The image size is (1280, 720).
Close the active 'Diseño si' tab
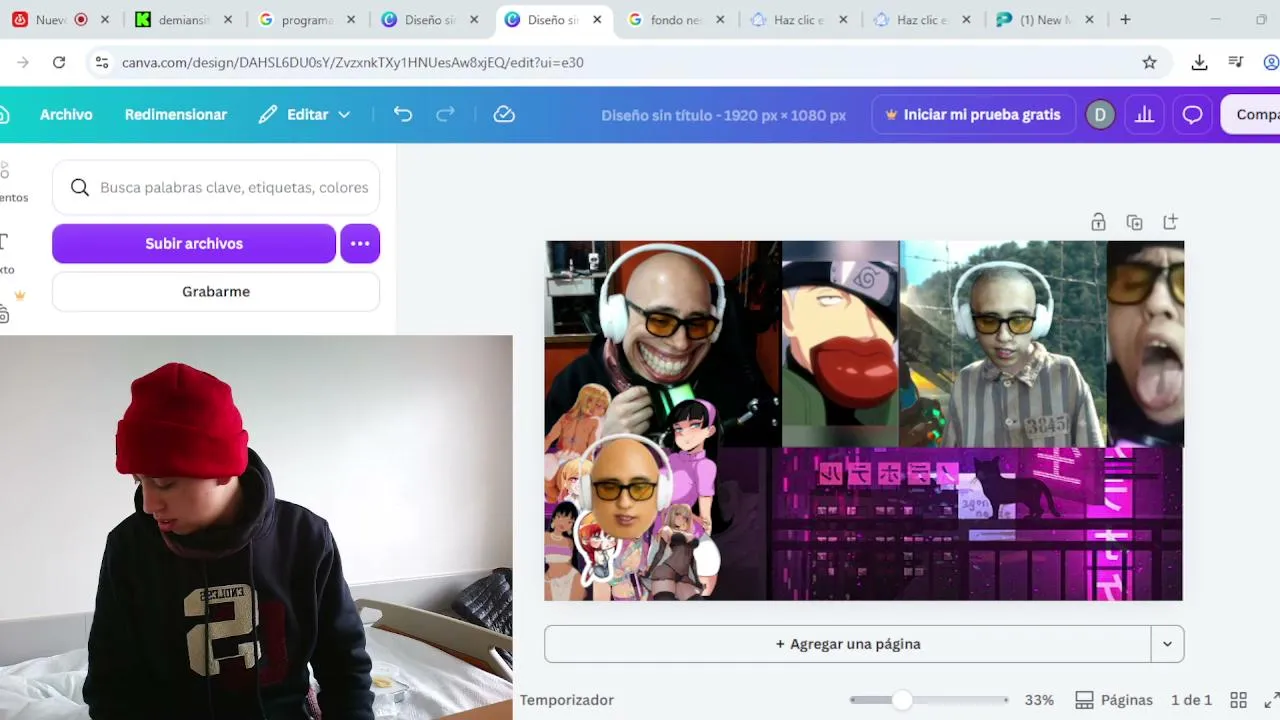[597, 20]
